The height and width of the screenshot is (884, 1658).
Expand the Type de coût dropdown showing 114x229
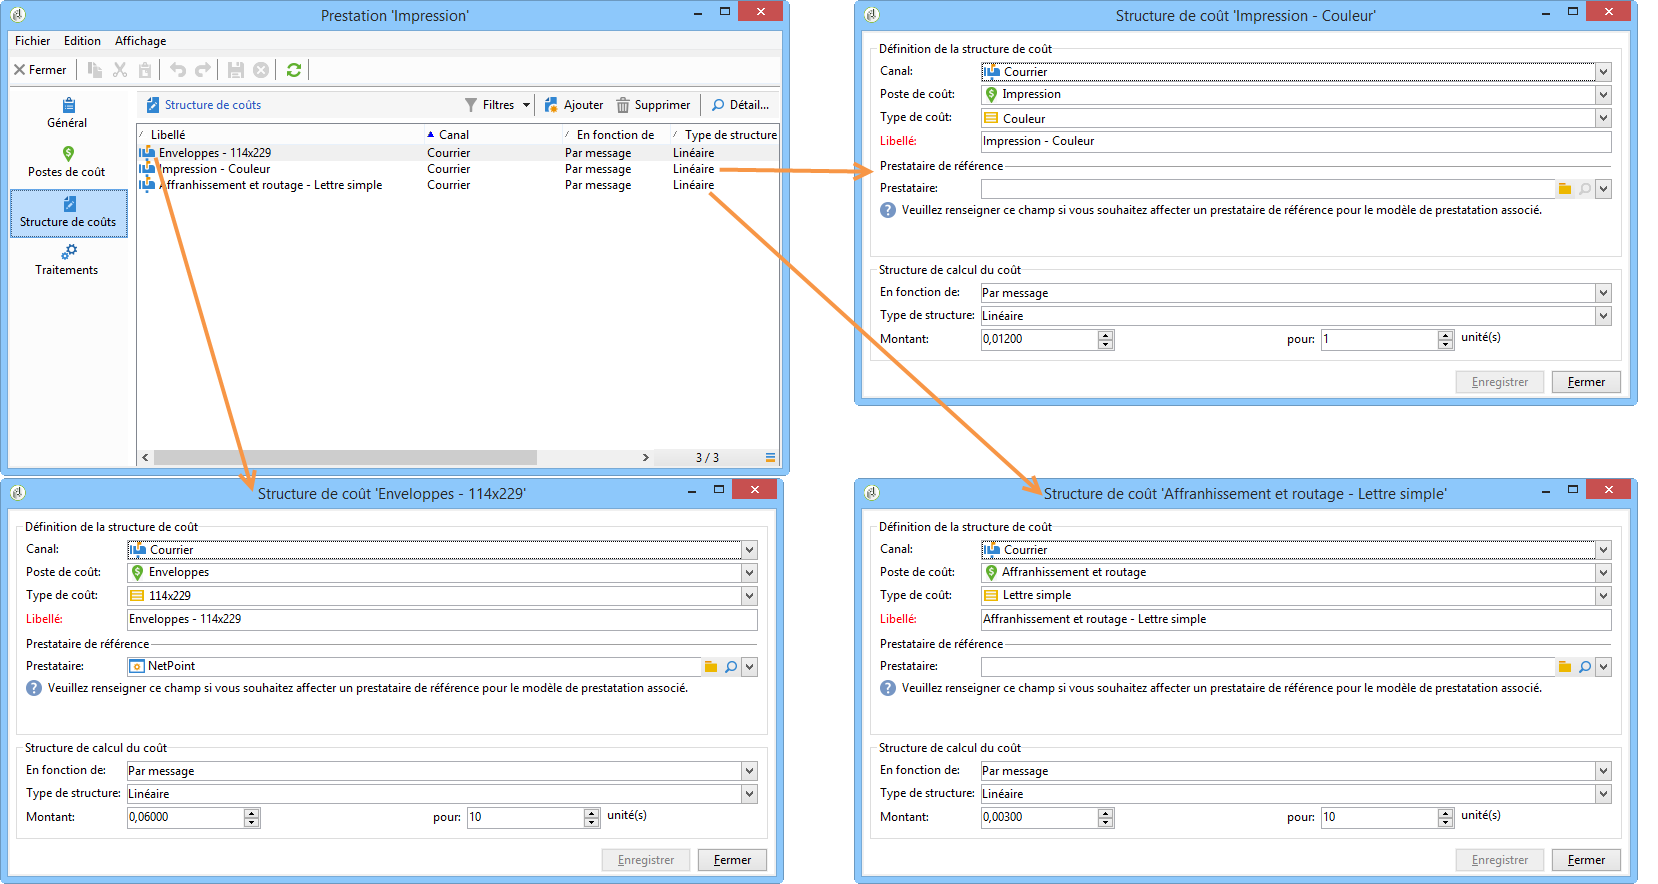[749, 596]
